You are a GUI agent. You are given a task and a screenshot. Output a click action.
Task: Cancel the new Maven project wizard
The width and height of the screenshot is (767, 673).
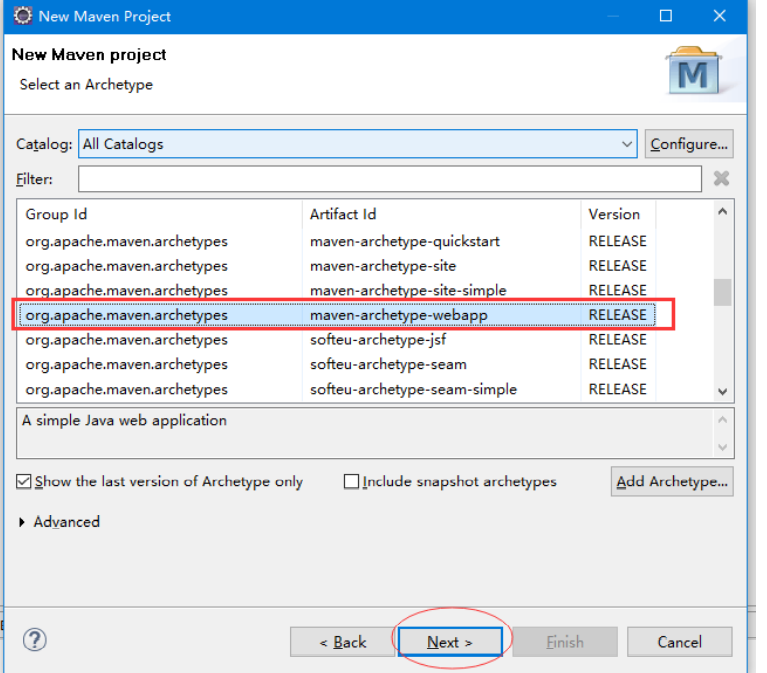point(679,642)
